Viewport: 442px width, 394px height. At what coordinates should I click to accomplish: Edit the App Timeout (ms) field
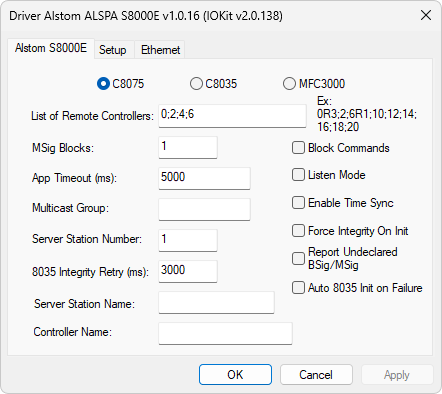click(x=204, y=178)
